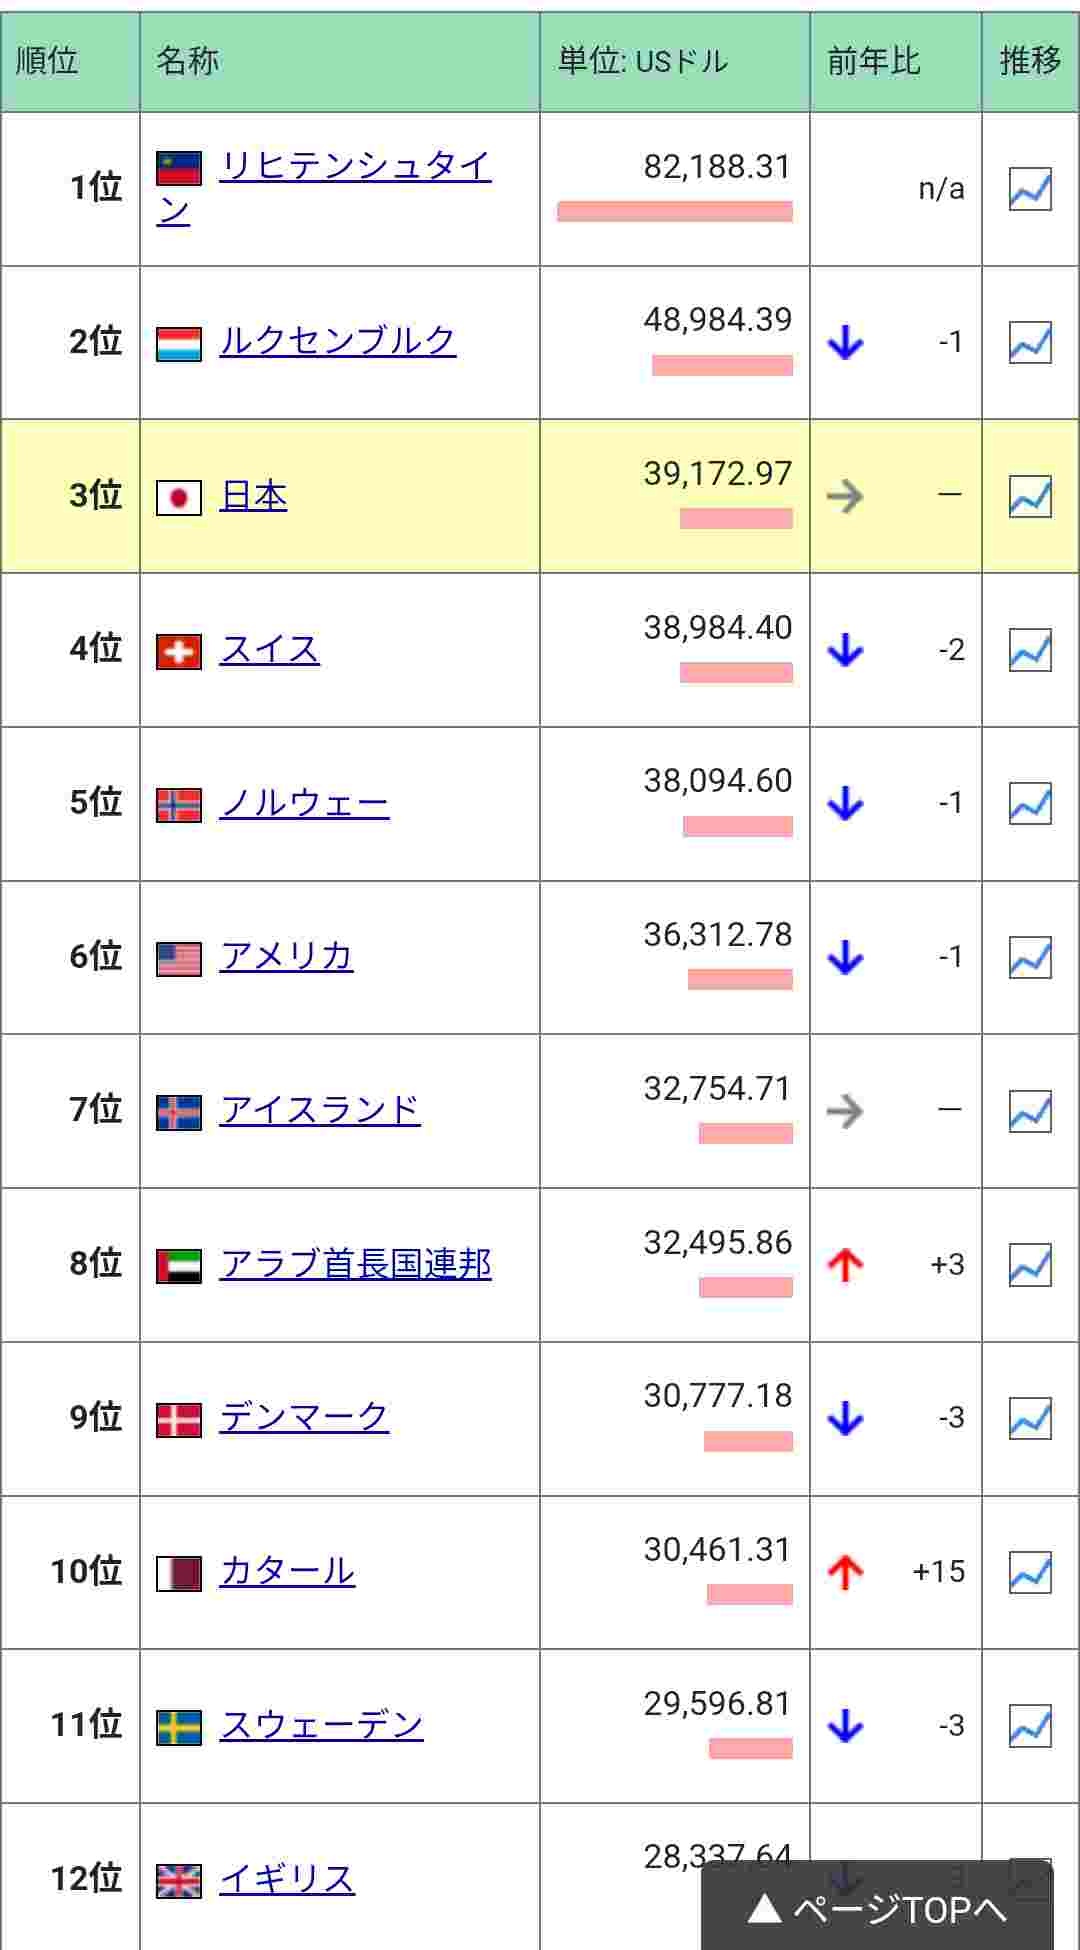Open the イギリス link
The width and height of the screenshot is (1080, 1950).
tap(287, 1880)
